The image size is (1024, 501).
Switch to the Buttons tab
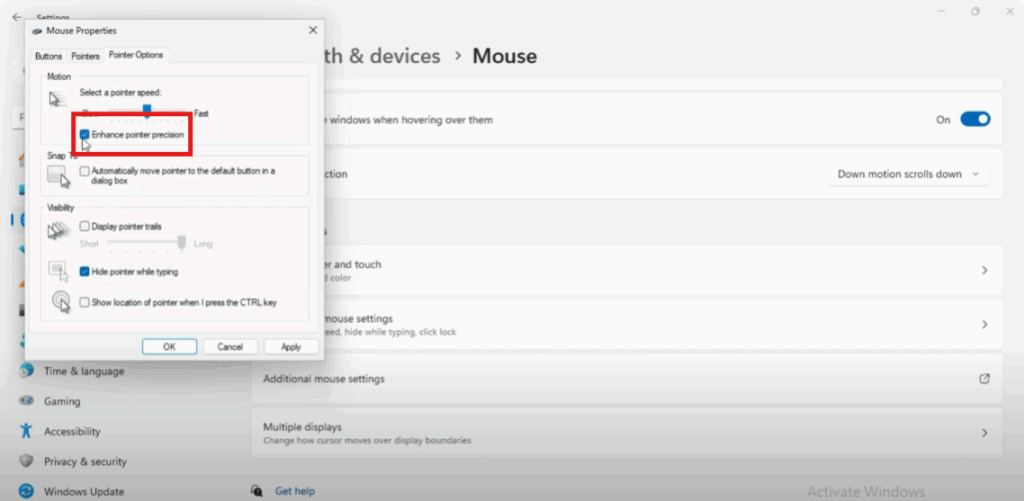pyautogui.click(x=48, y=56)
